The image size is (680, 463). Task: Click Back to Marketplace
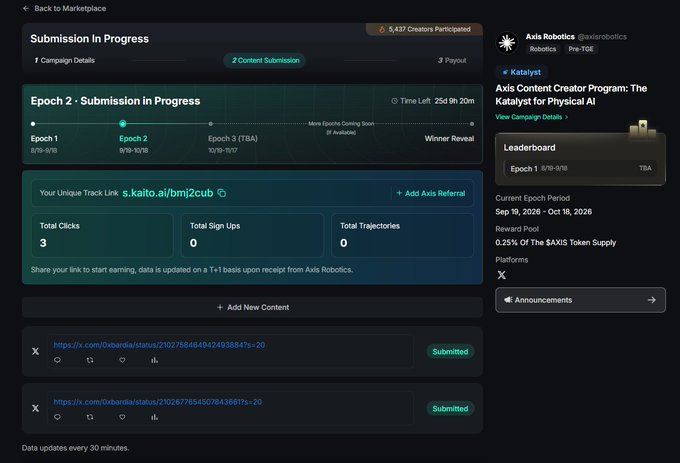(x=70, y=8)
